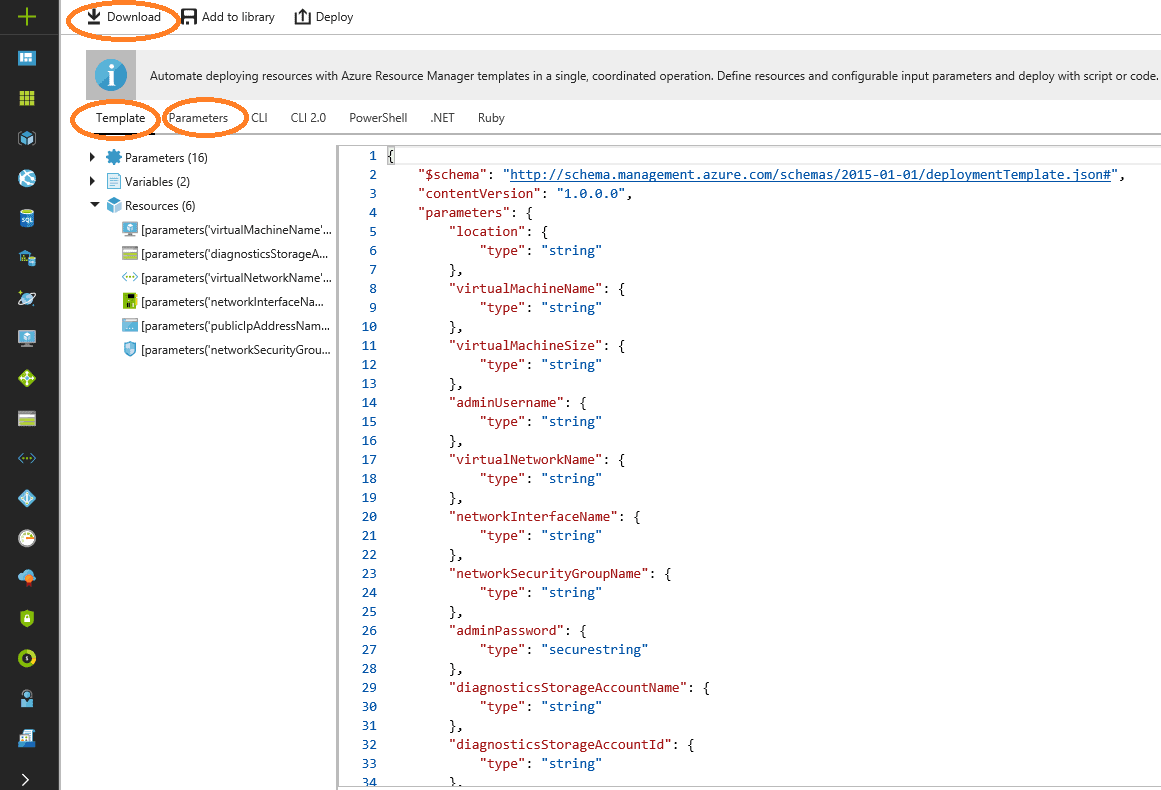Click the "1.0.0.0" version value
Viewport: 1161px width, 790px height.
(x=590, y=193)
